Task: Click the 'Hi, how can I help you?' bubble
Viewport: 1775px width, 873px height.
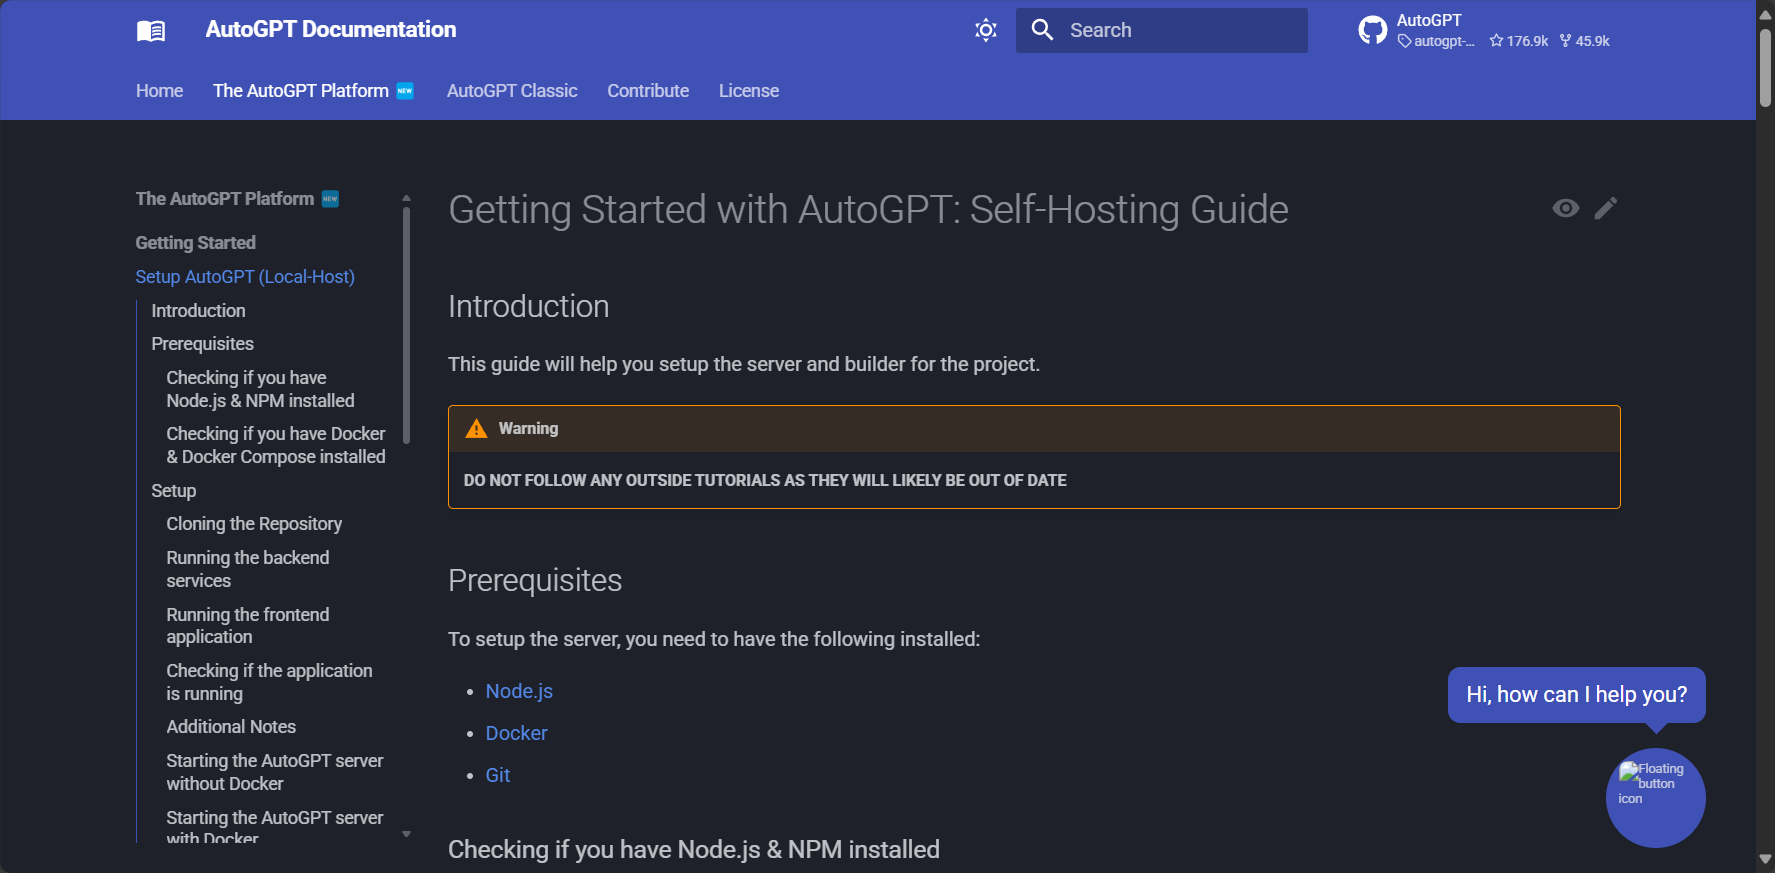Action: 1576,694
